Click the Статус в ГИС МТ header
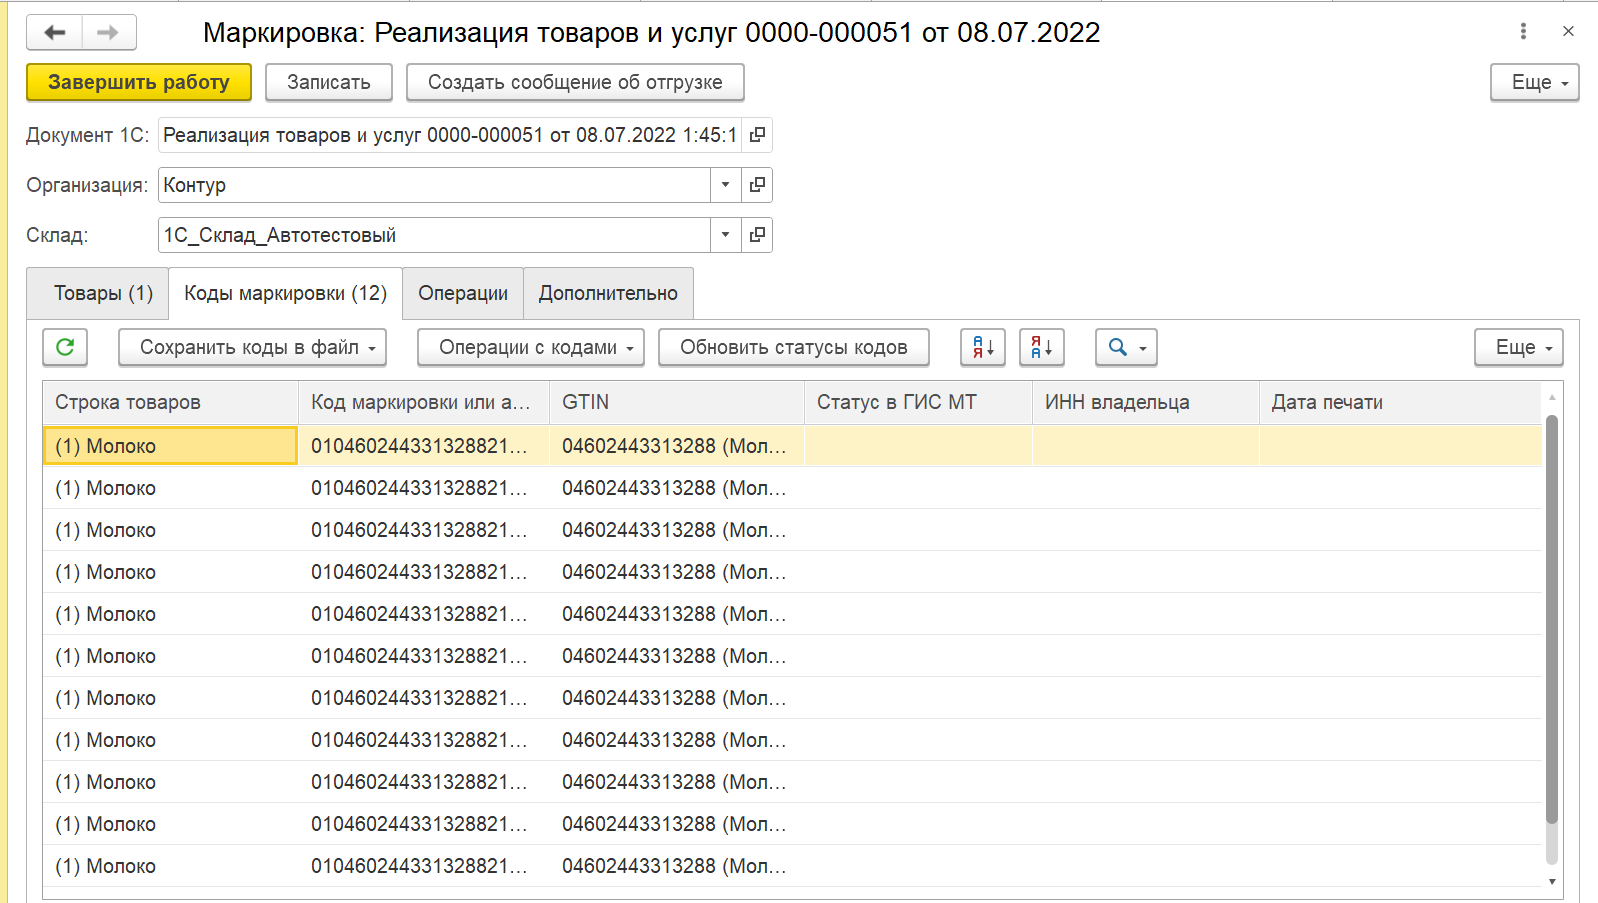Screen dimensions: 1598x903 click(x=918, y=402)
